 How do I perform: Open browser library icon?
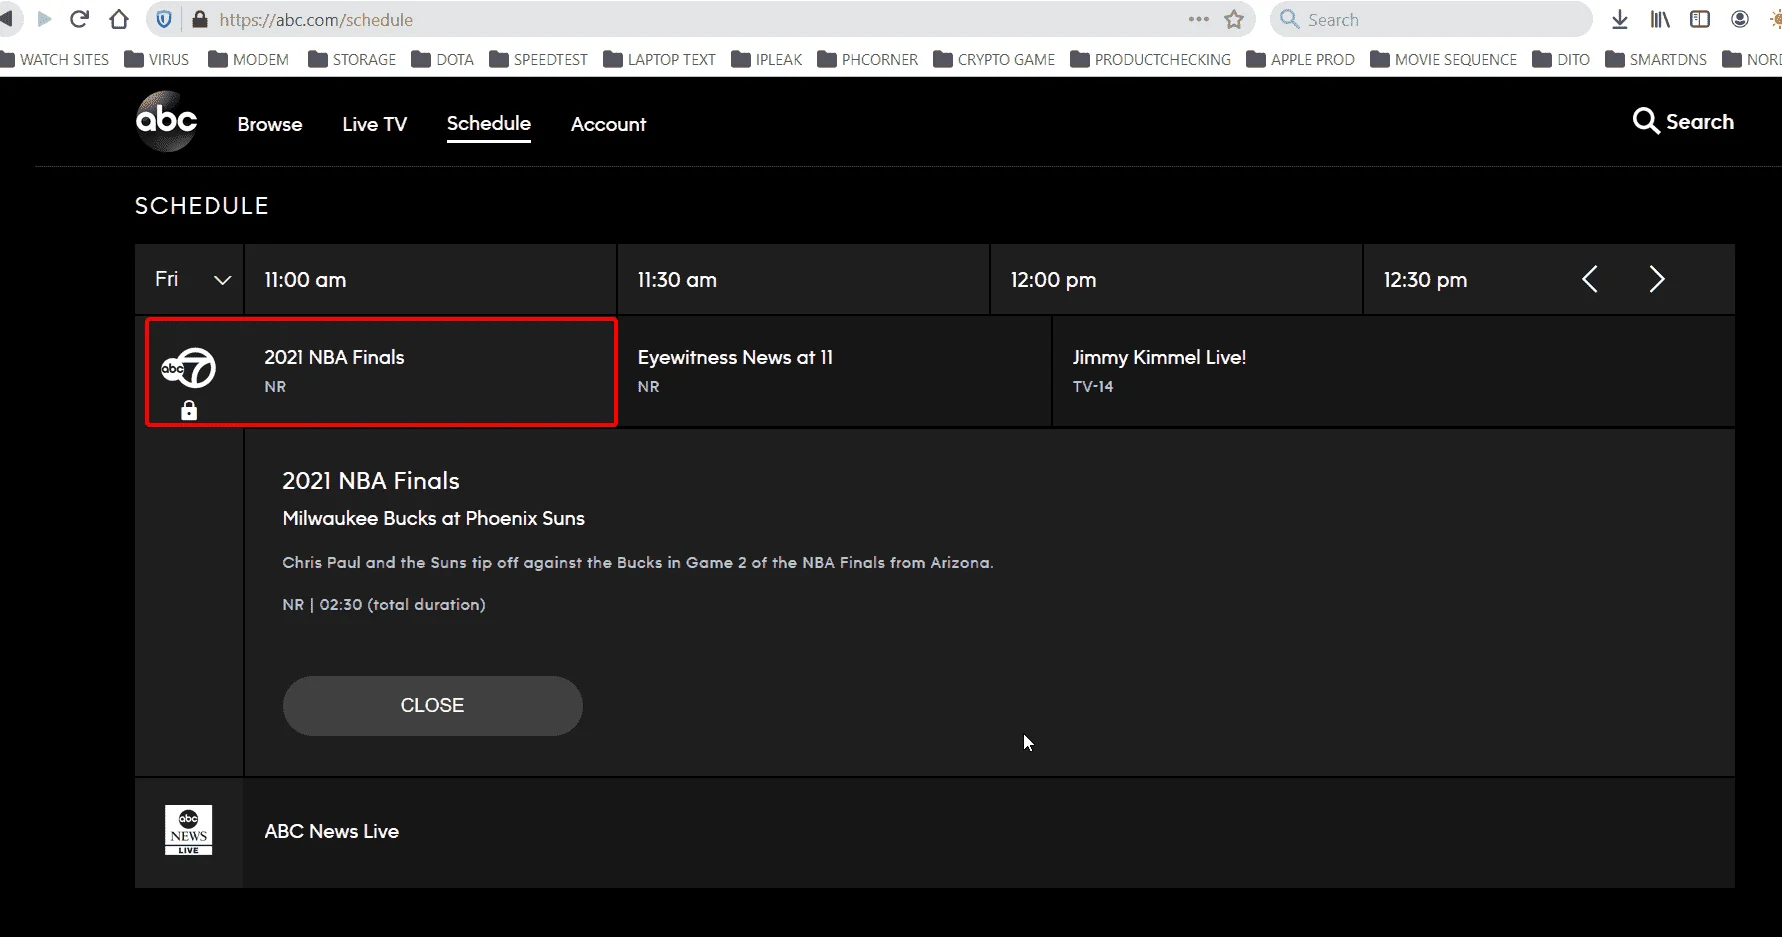[1660, 19]
